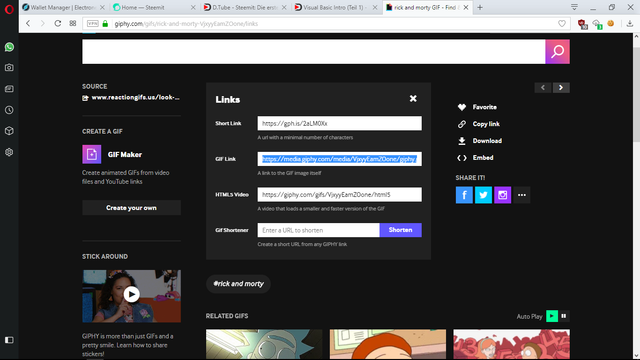640x360 pixels.
Task: Click Copy link option
Action: [x=478, y=124]
